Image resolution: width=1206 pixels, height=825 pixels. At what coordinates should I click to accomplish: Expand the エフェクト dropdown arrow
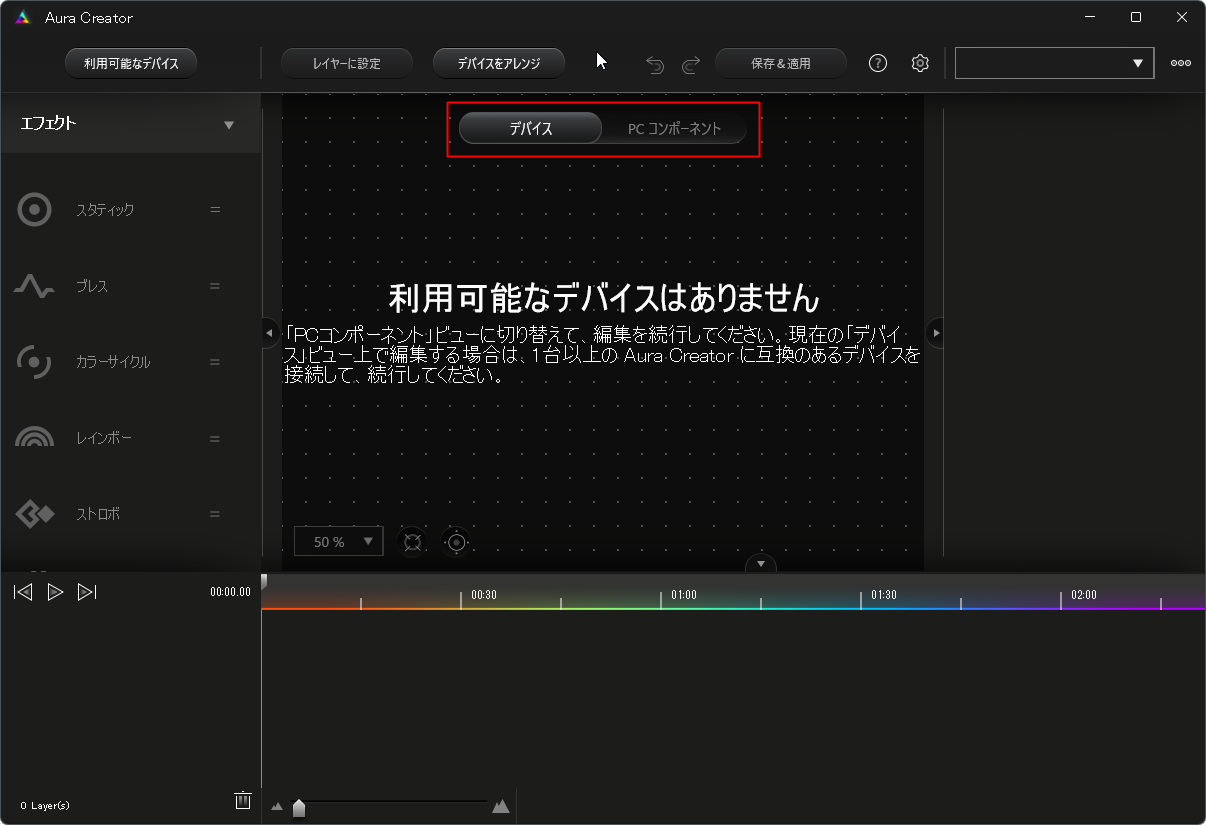coord(229,125)
